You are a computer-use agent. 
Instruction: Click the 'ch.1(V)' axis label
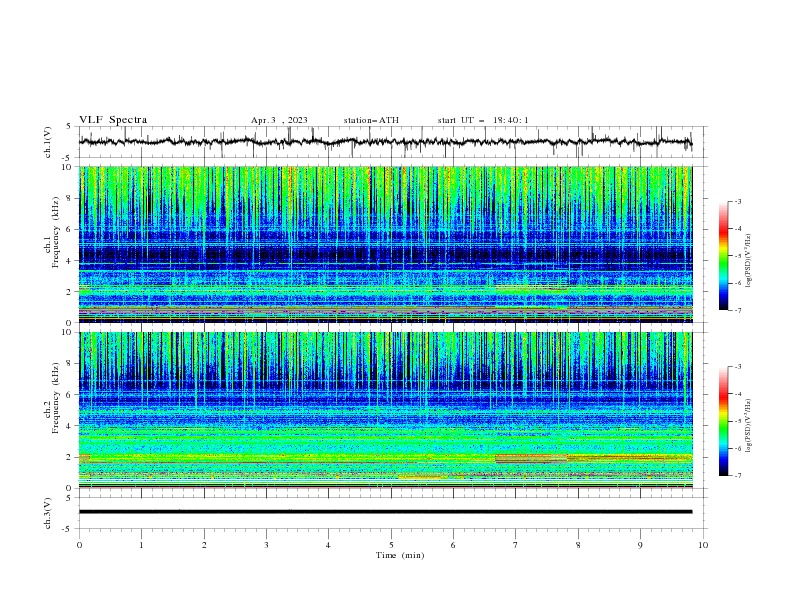click(48, 142)
